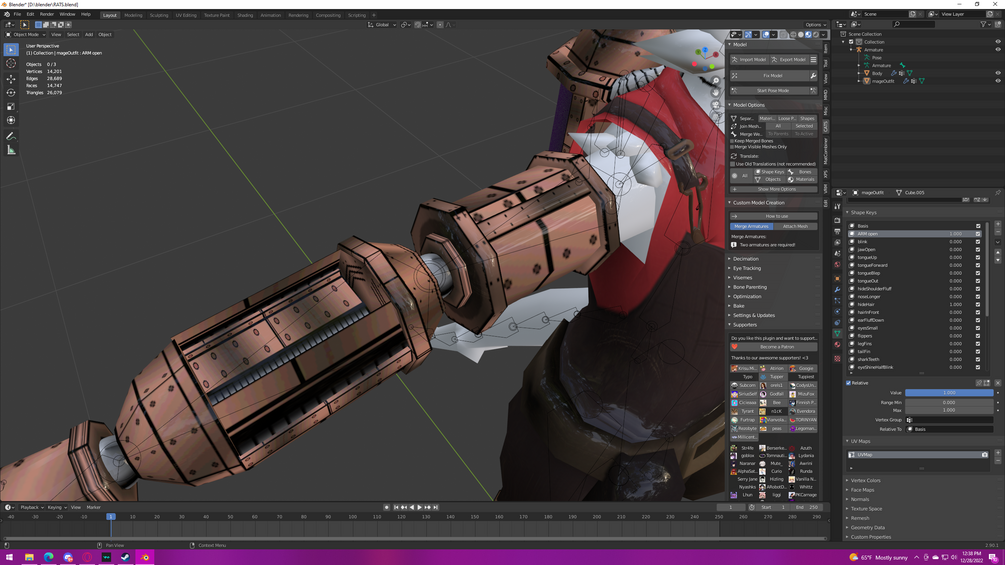Click the How to use button

tap(773, 217)
